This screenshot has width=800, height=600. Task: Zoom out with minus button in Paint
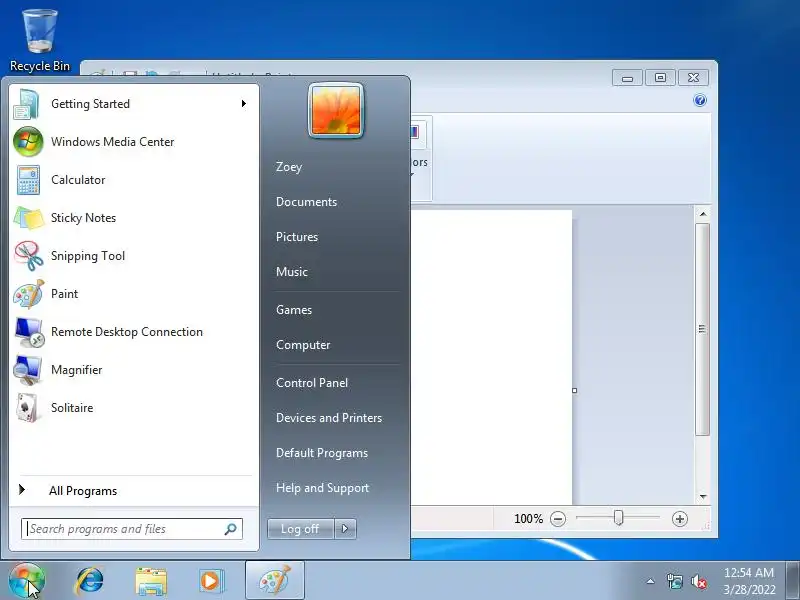[x=558, y=519]
